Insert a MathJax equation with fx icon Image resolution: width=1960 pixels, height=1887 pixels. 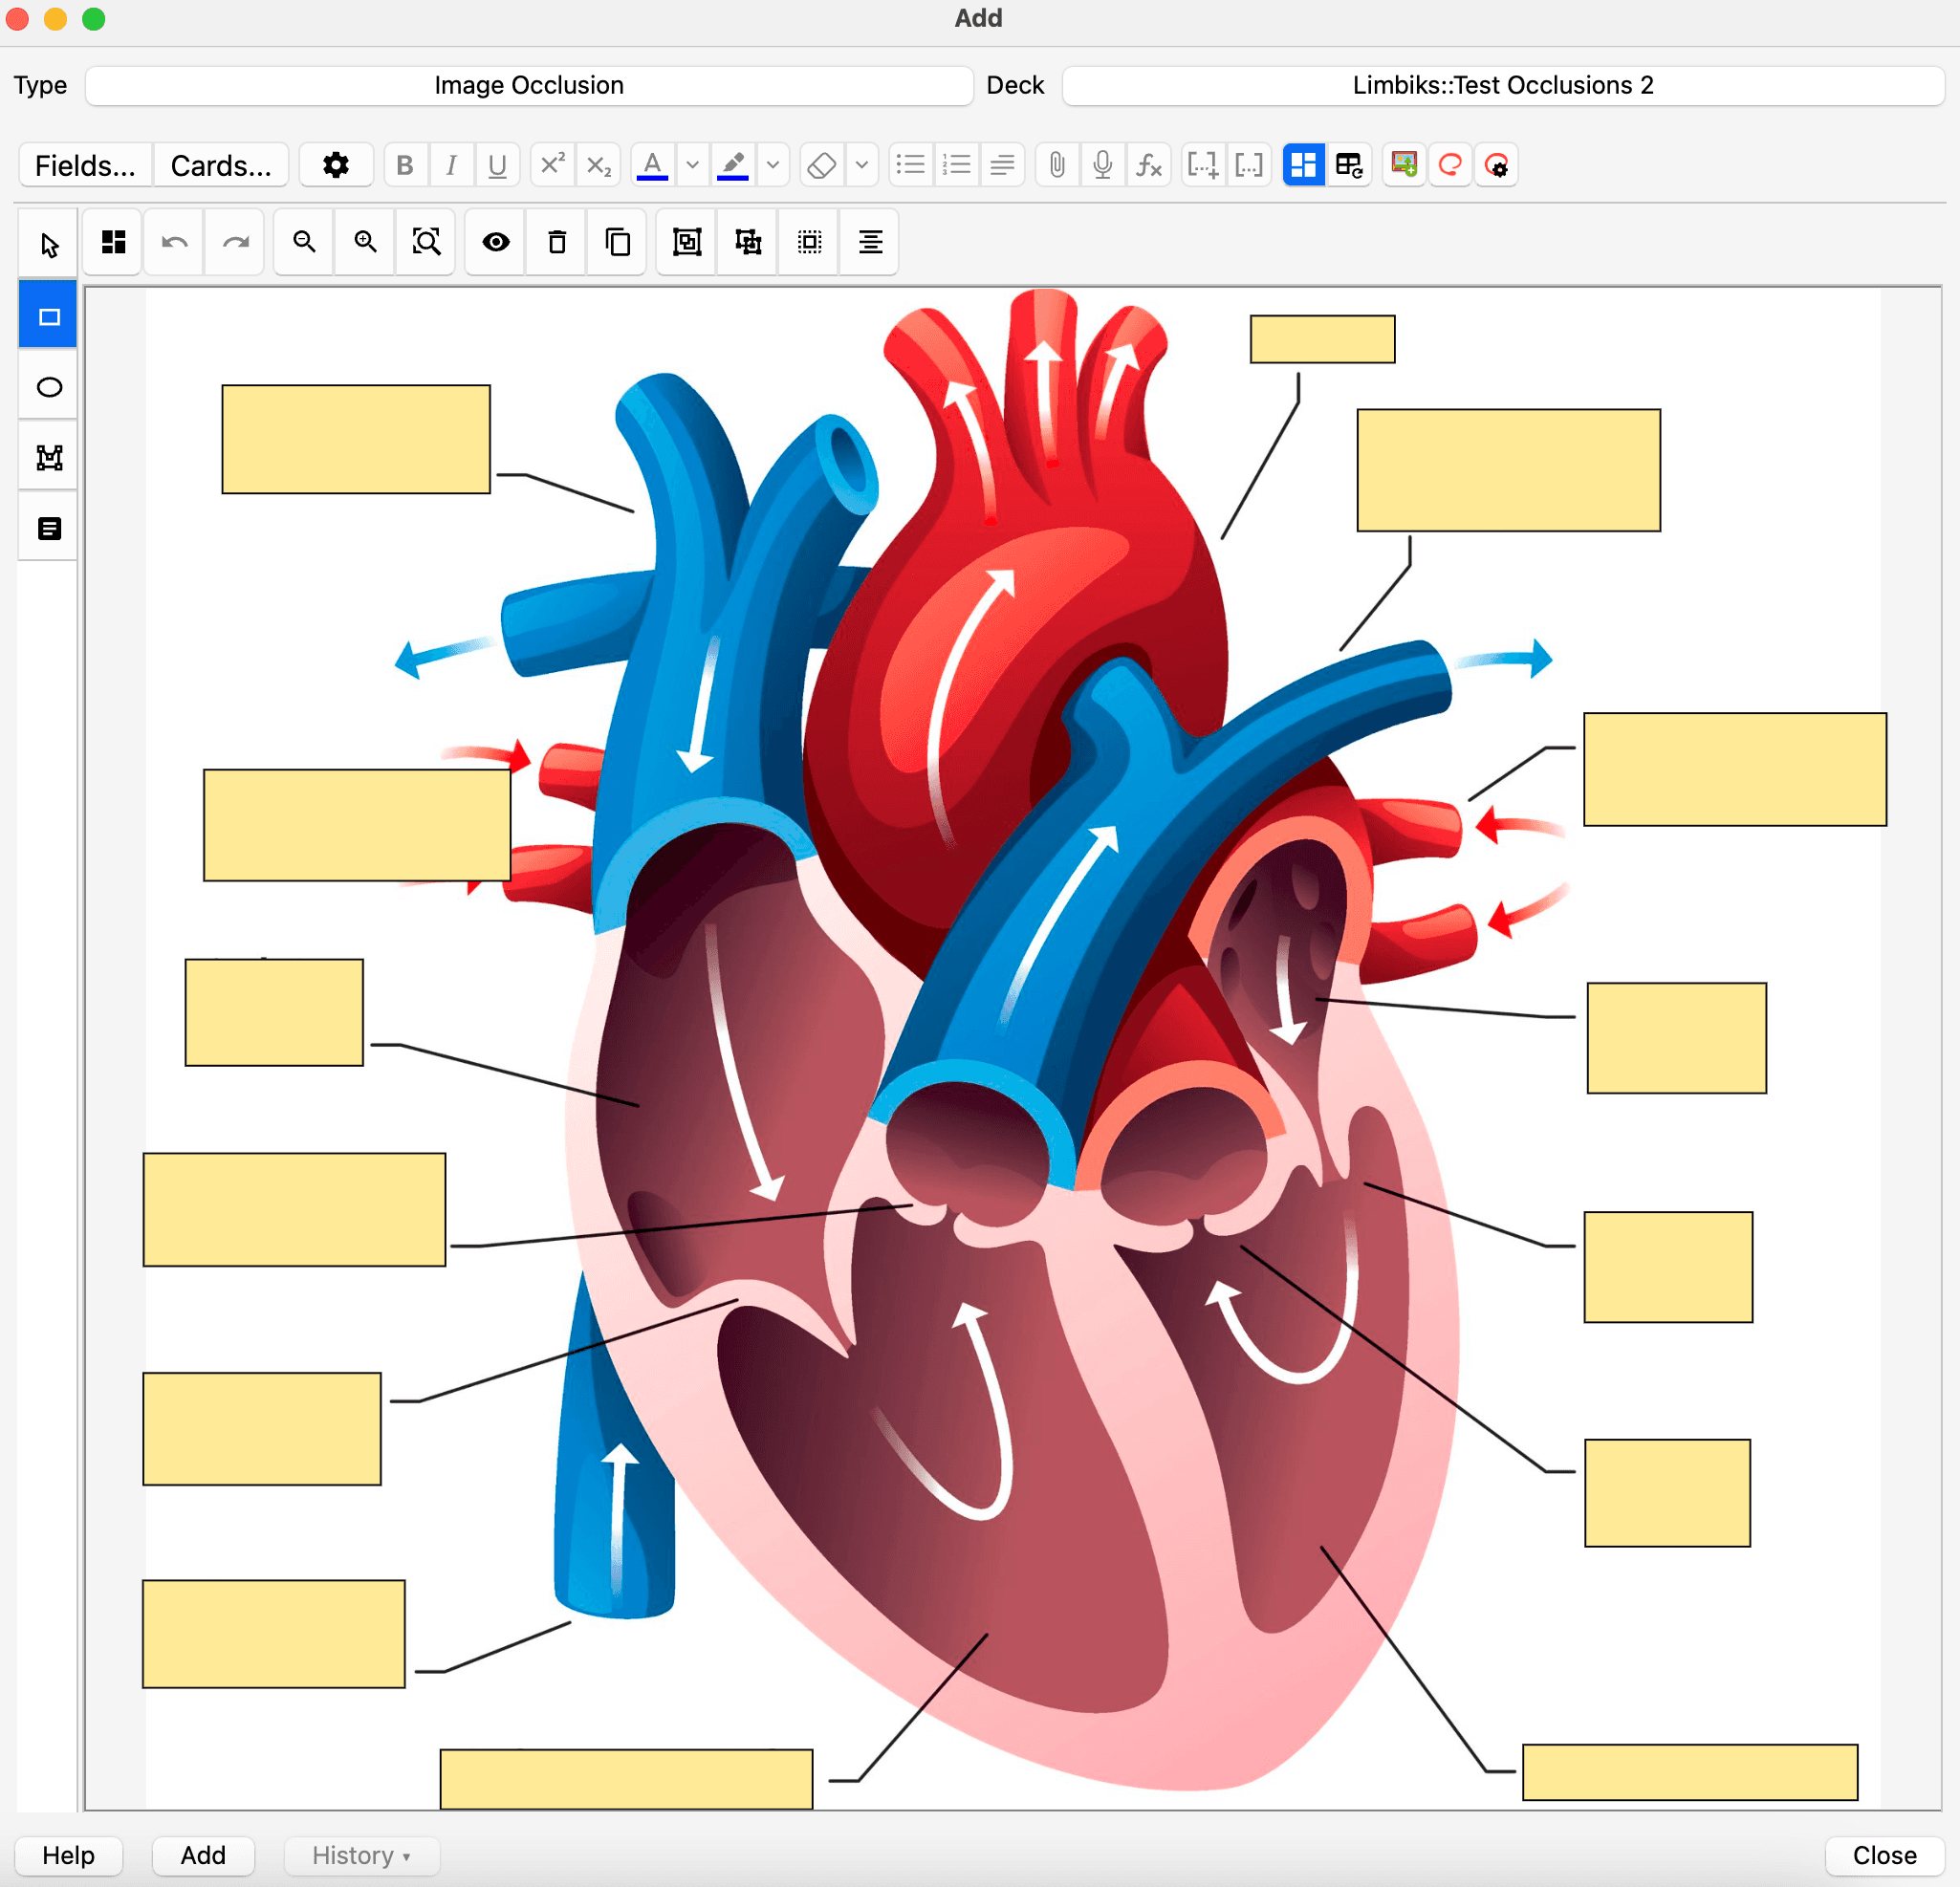point(1149,165)
